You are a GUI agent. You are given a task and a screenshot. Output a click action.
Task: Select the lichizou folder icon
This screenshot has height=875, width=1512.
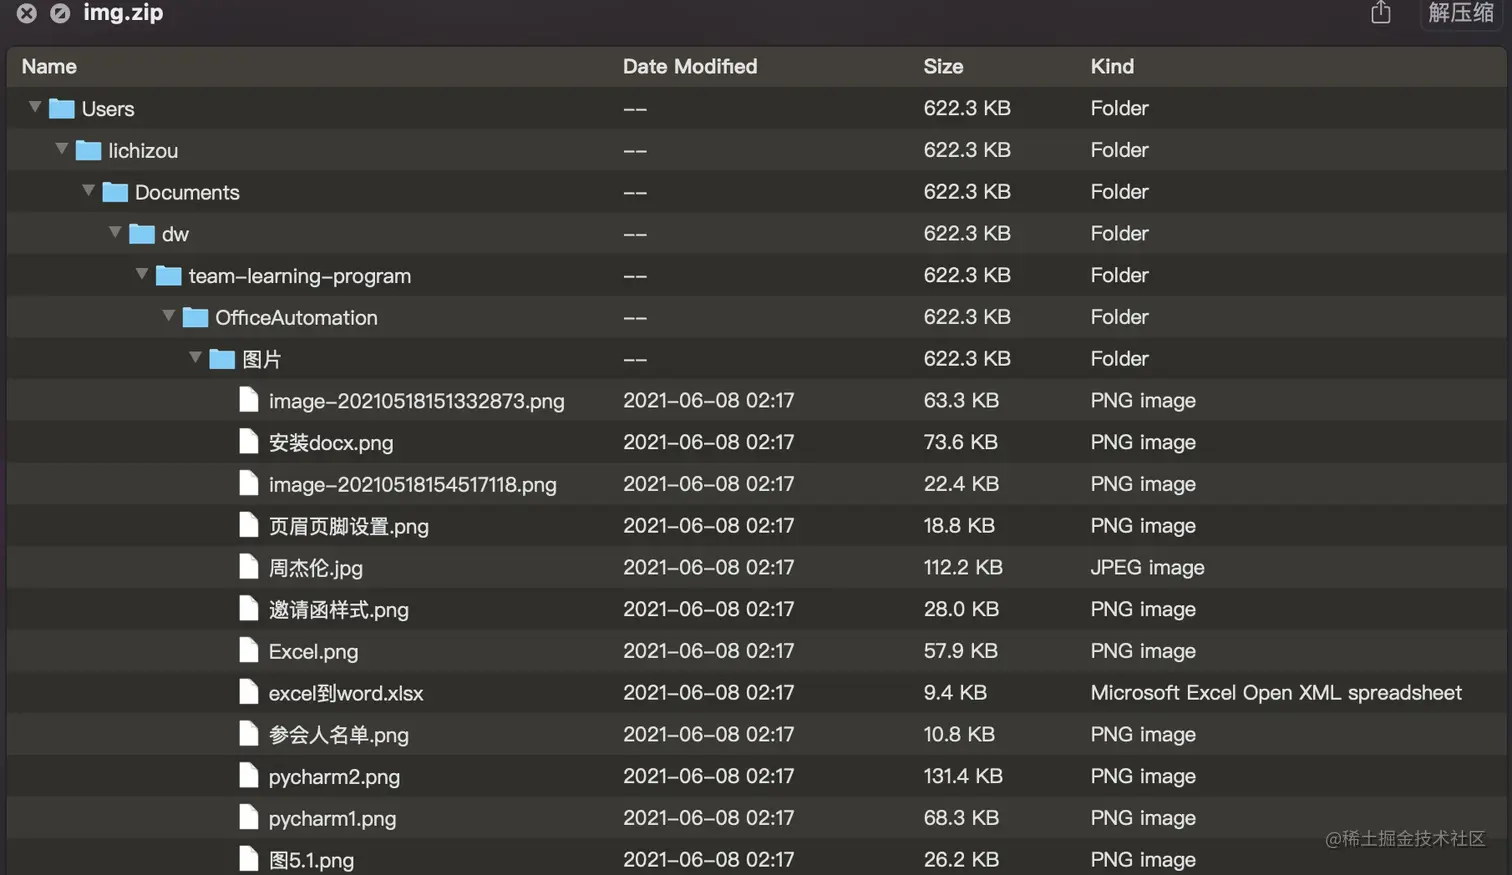tap(89, 150)
